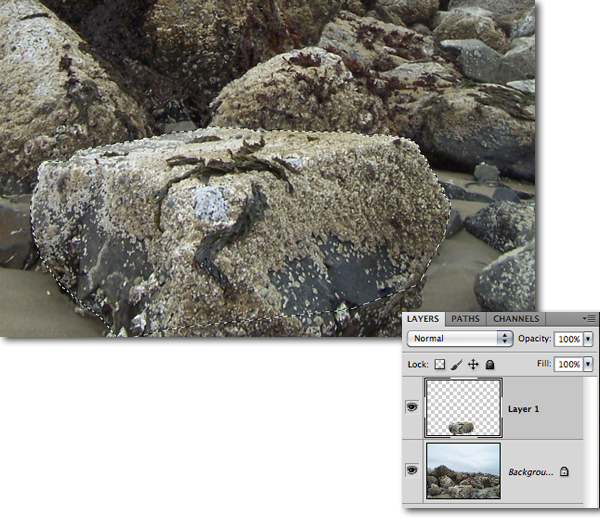Open the Normal blend mode dropdown
600x532 pixels.
click(x=460, y=339)
